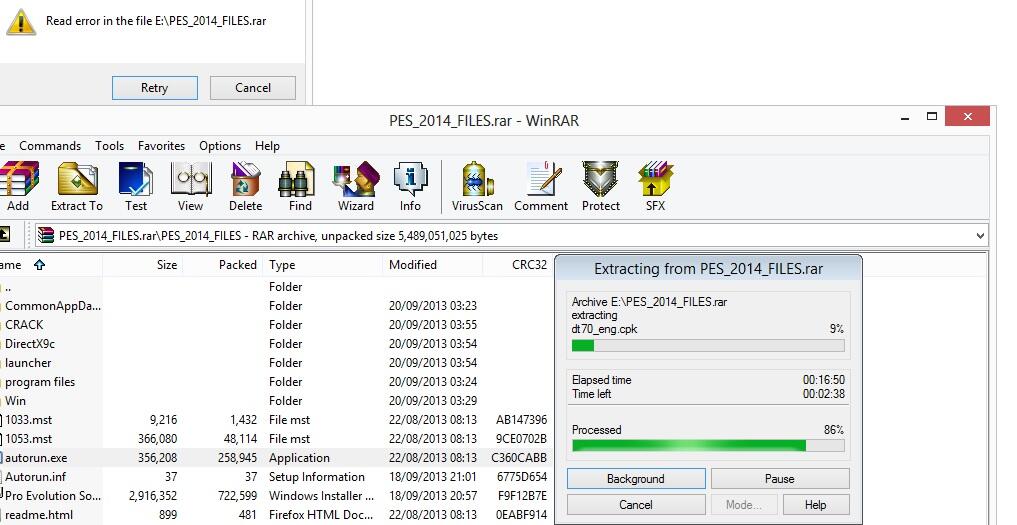Viewport: 1017px width, 525px height.
Task: Open the Tools menu
Action: pyautogui.click(x=109, y=146)
